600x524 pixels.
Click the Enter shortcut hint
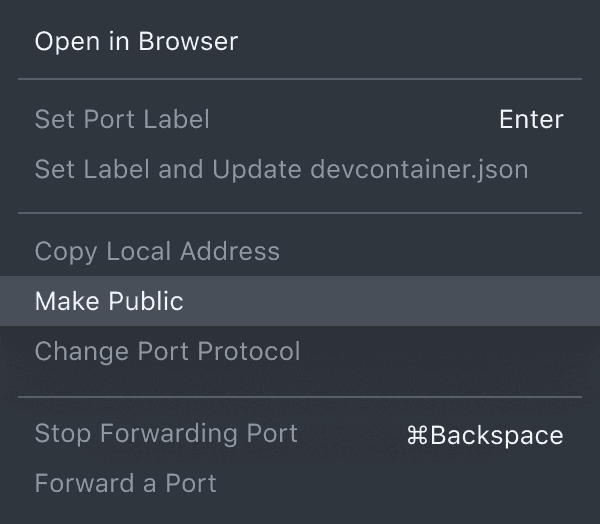[x=531, y=120]
